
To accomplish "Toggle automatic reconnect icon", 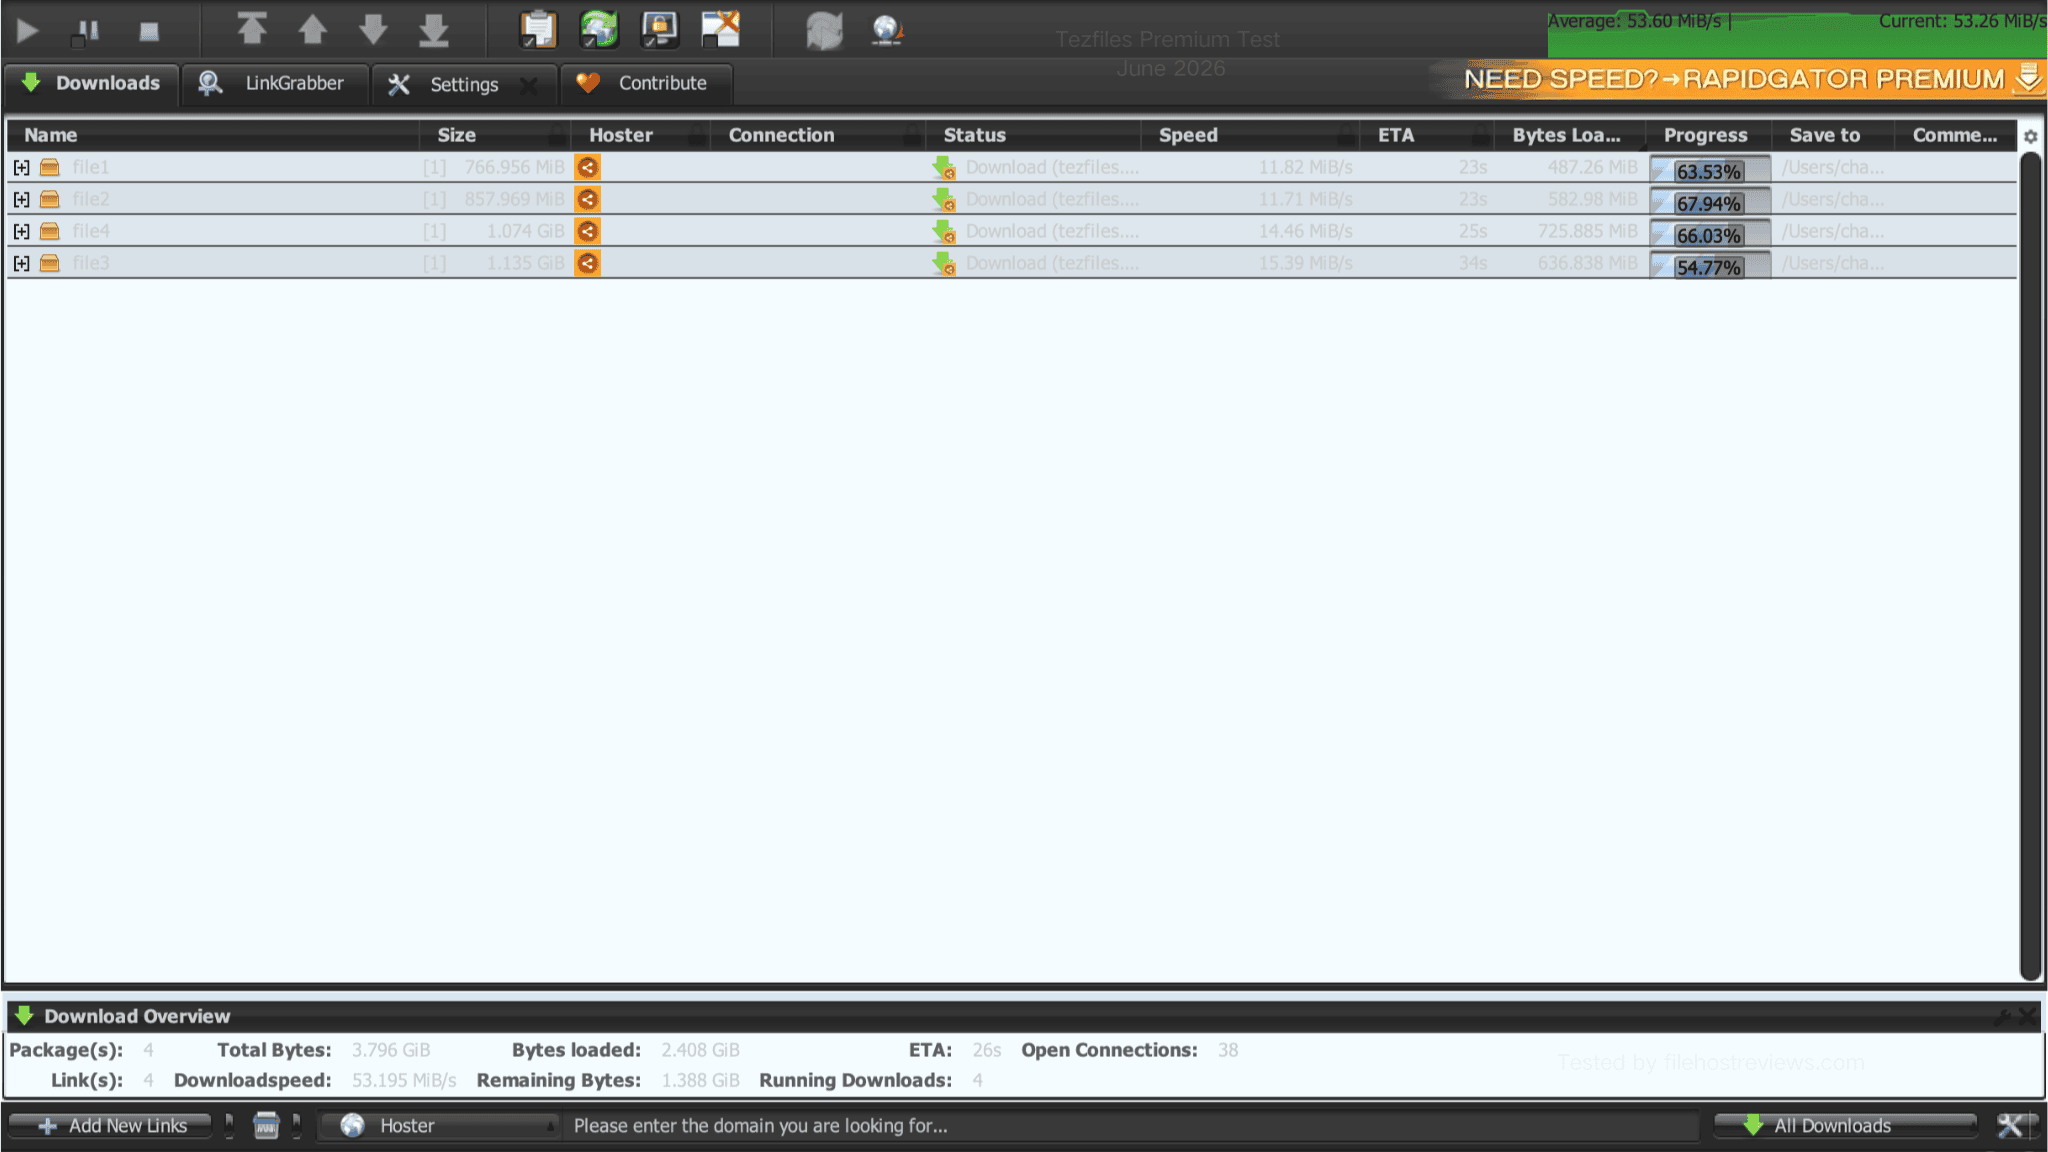I will 599,29.
